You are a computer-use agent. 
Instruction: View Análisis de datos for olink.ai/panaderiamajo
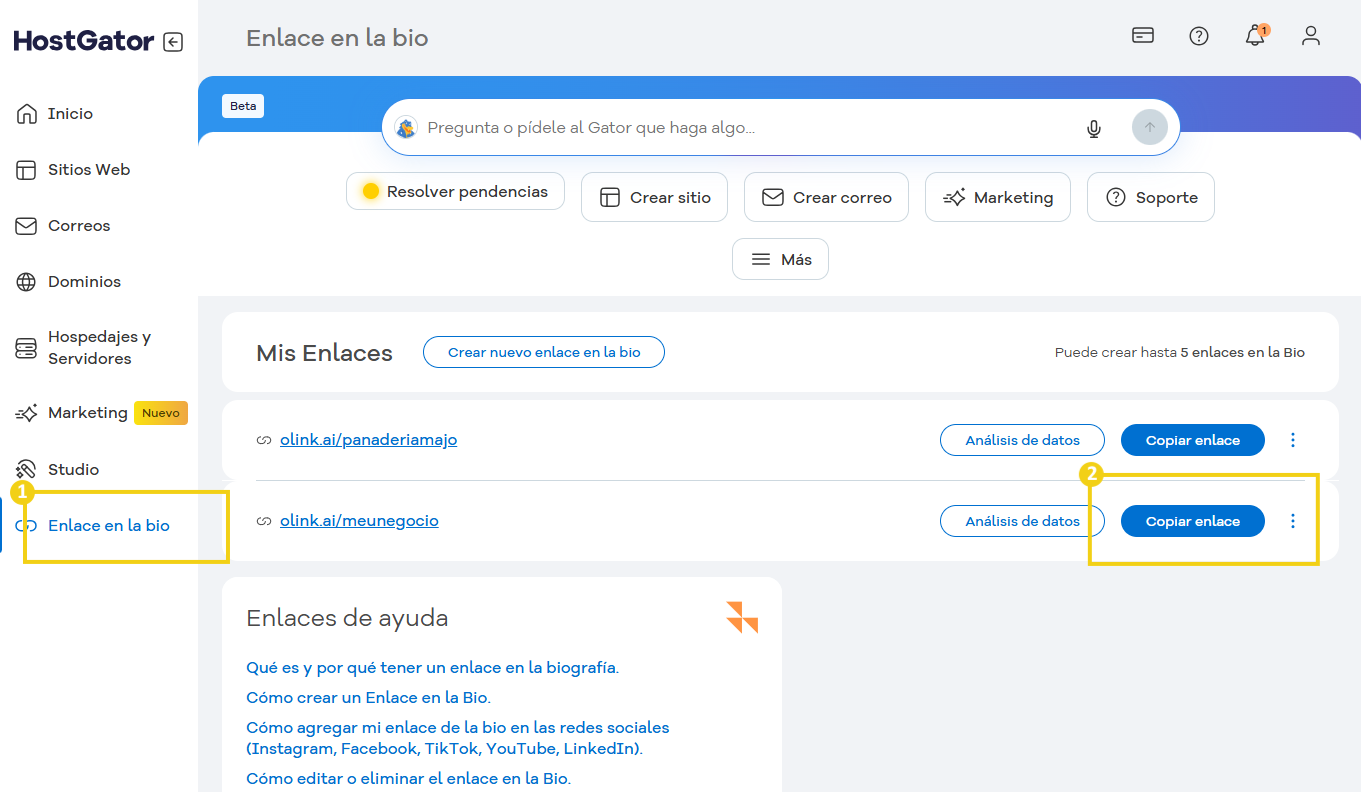[1022, 439]
